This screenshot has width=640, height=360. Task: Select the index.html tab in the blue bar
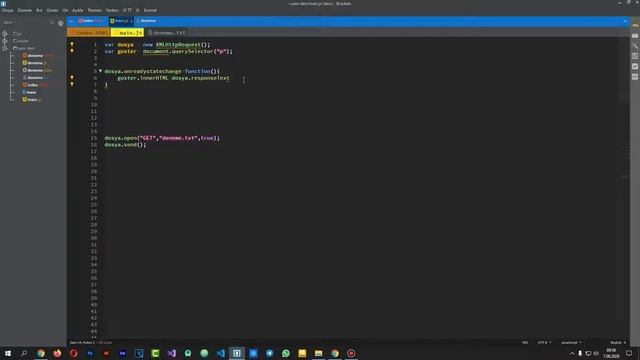pyautogui.click(x=91, y=21)
